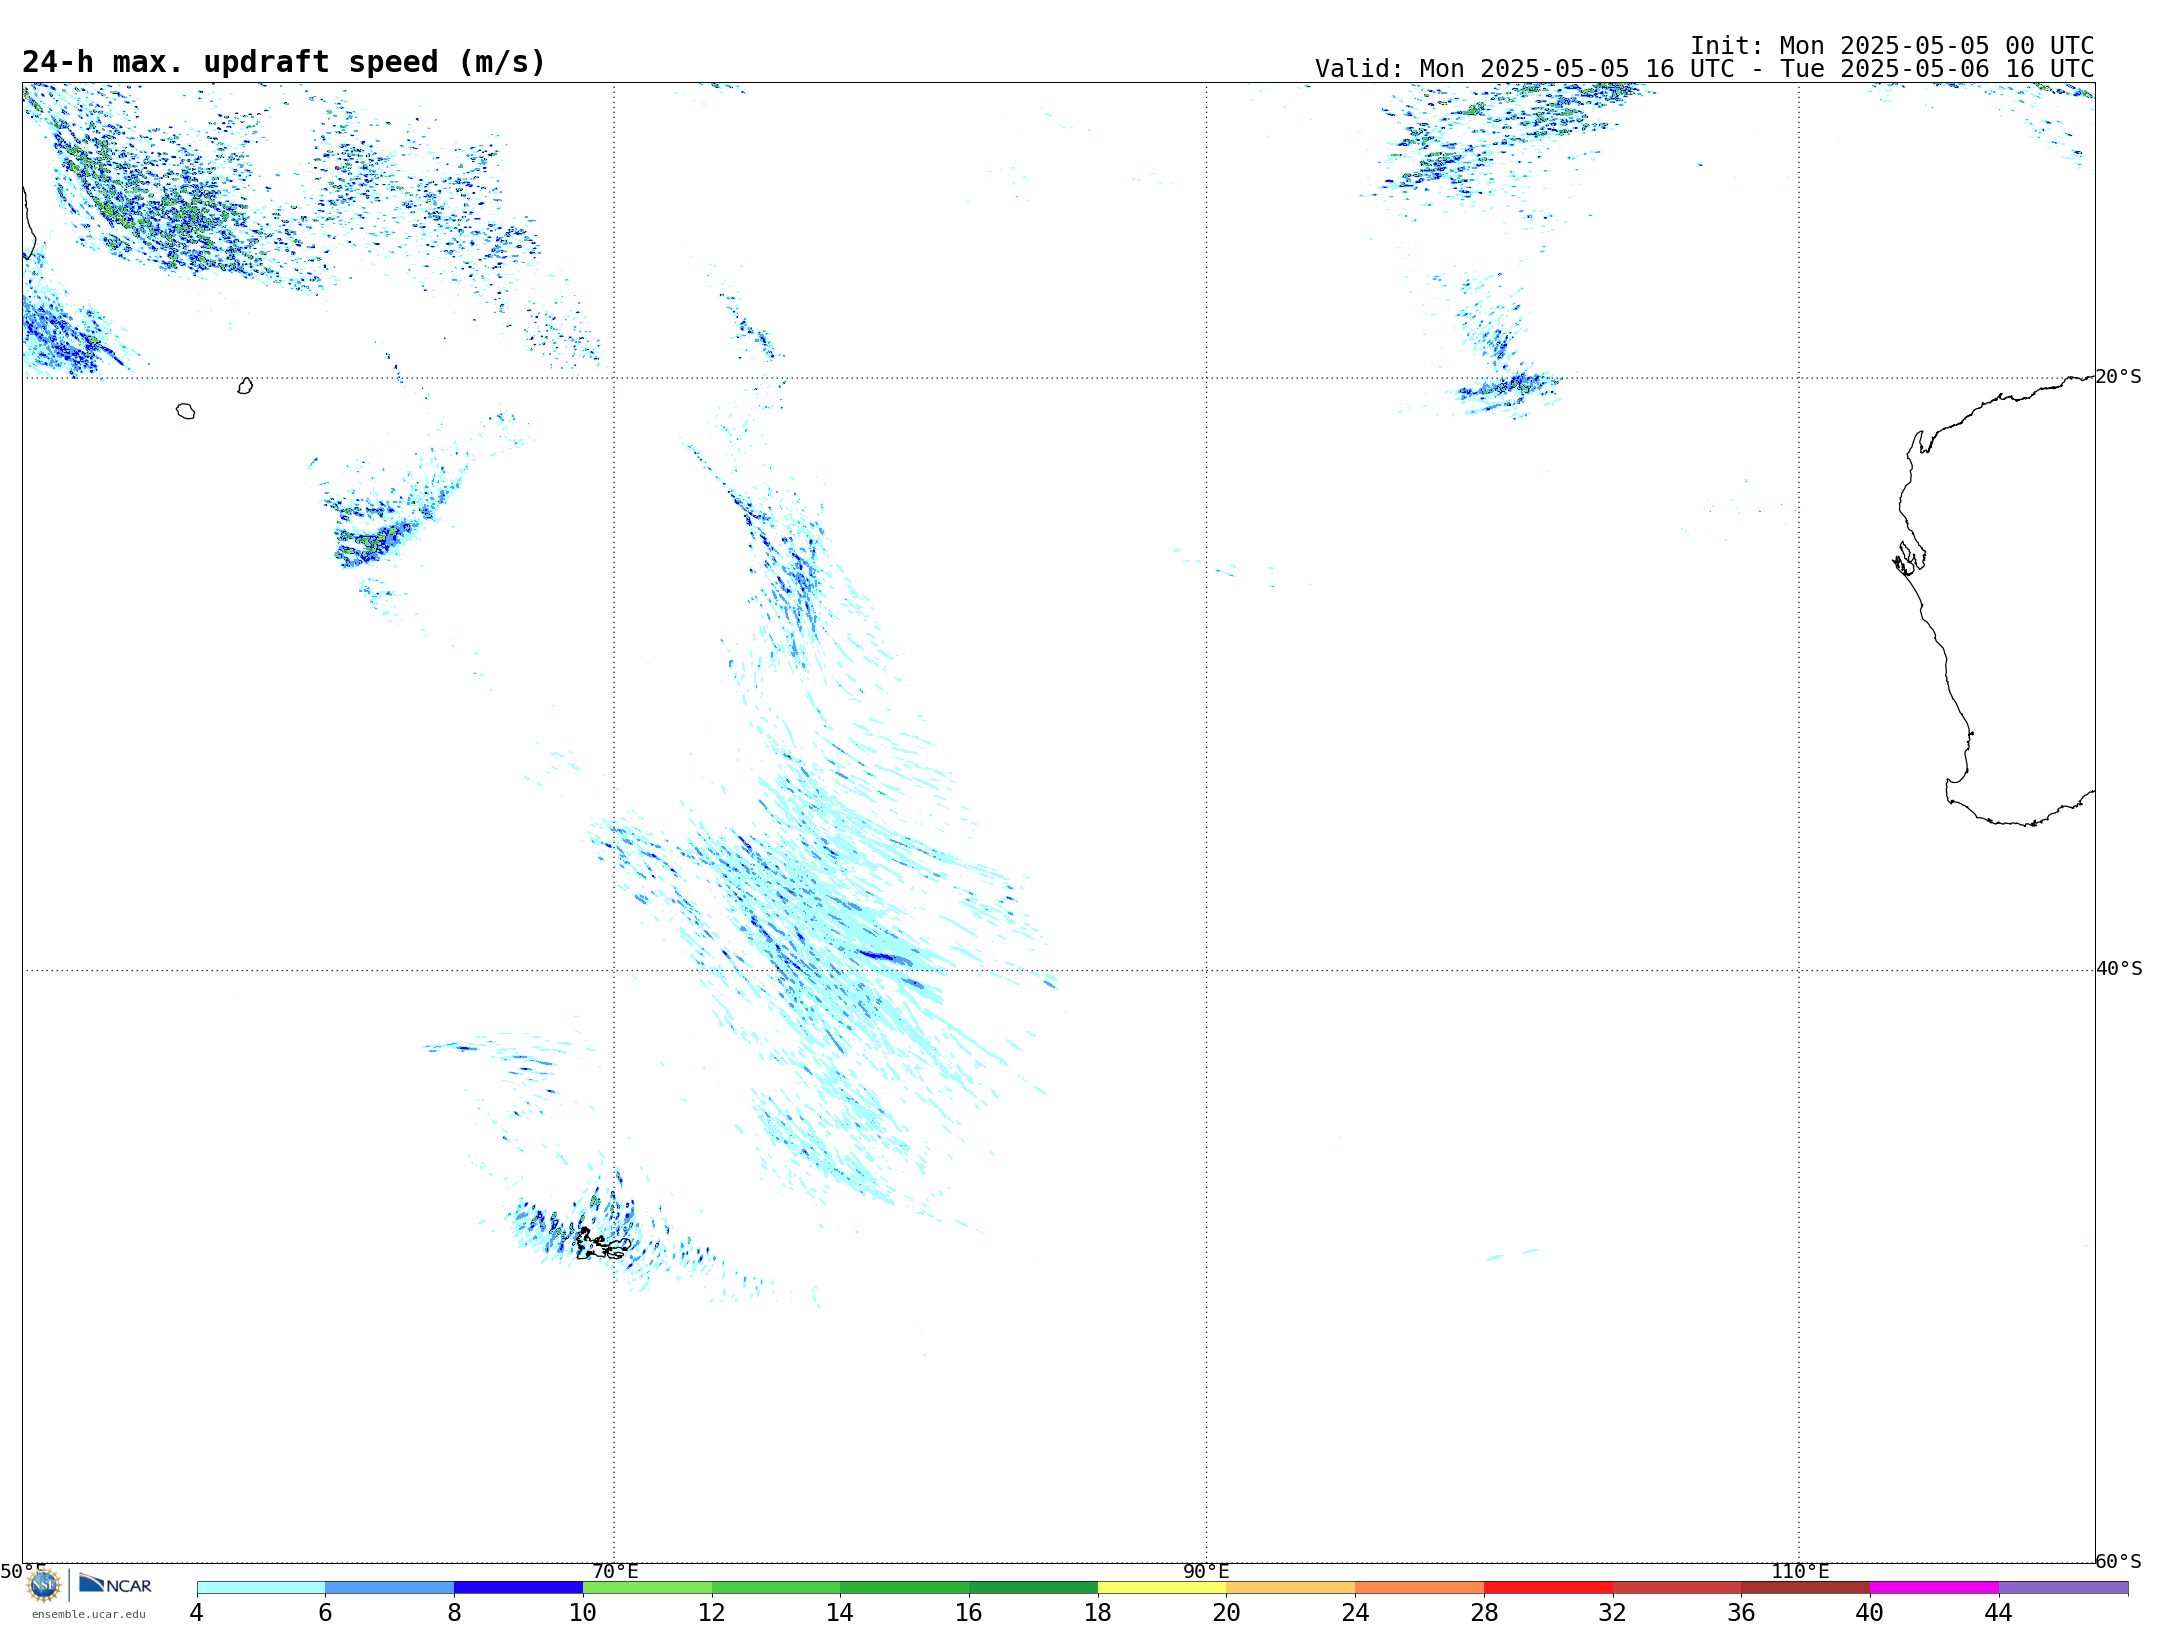Viewport: 2160px width, 1626px height.
Task: Click the magenta 40–44 m/s swatch
Action: 1934,1587
